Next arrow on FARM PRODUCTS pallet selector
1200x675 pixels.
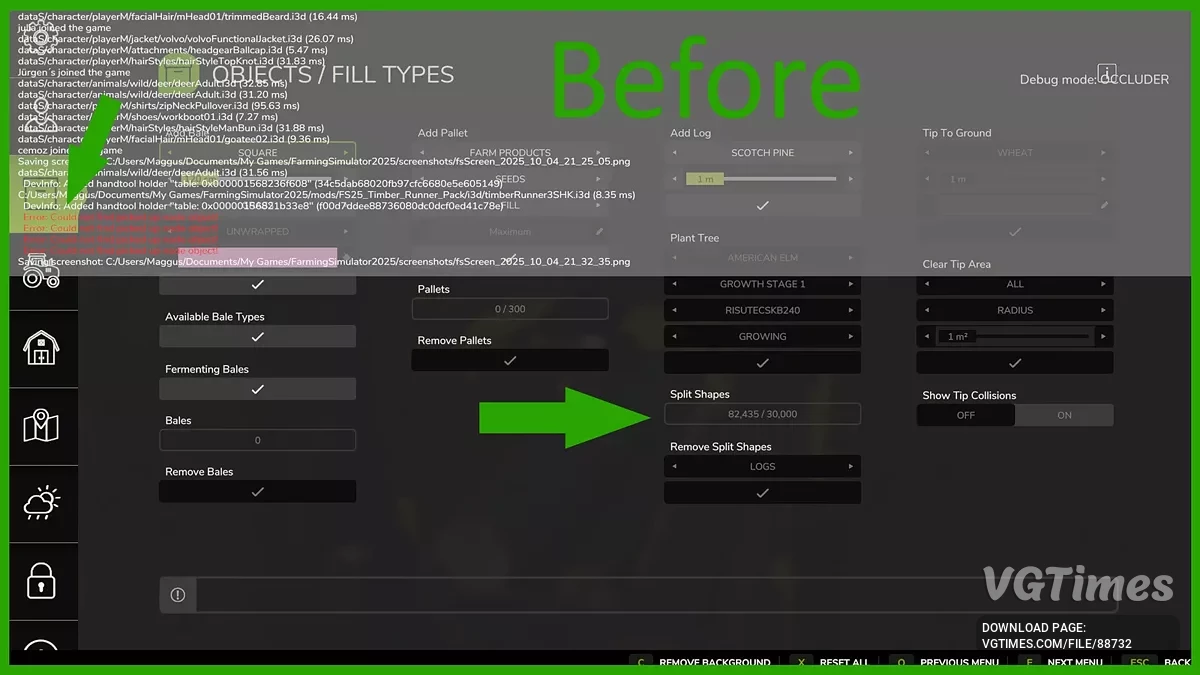pos(599,153)
